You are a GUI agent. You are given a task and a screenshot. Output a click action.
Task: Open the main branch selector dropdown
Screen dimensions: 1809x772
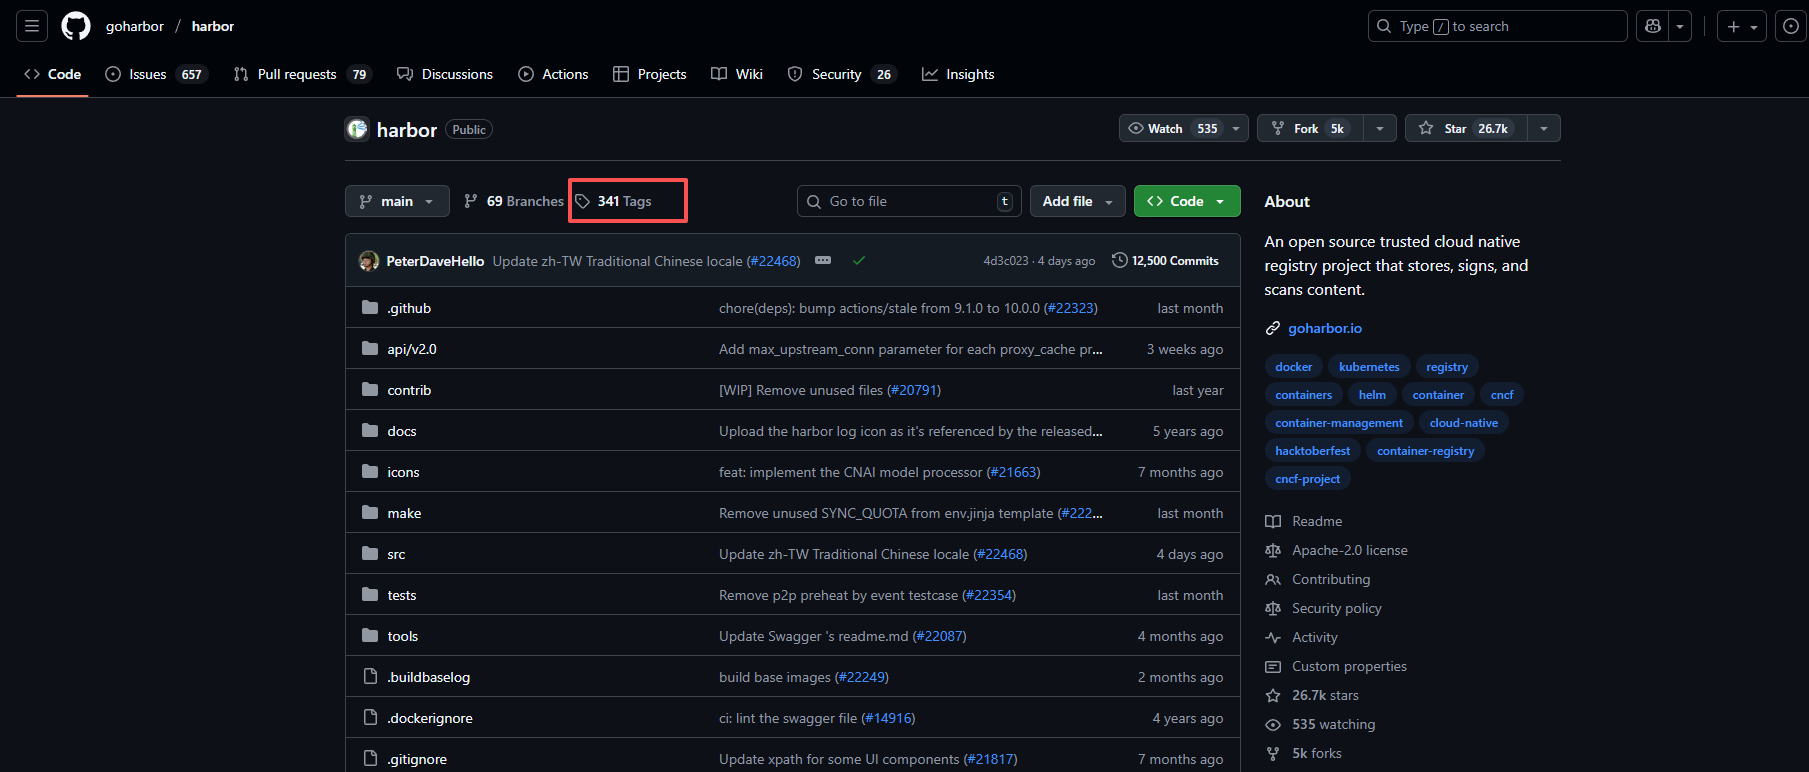click(397, 201)
